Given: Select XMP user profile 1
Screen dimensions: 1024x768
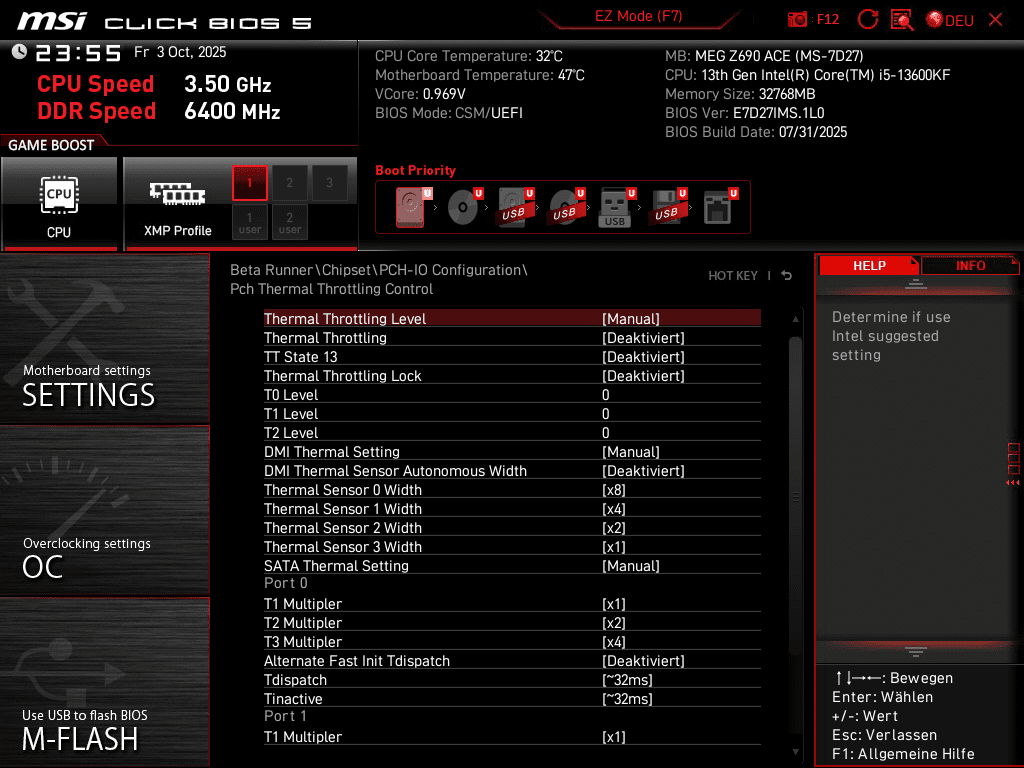Looking at the screenshot, I should (249, 222).
